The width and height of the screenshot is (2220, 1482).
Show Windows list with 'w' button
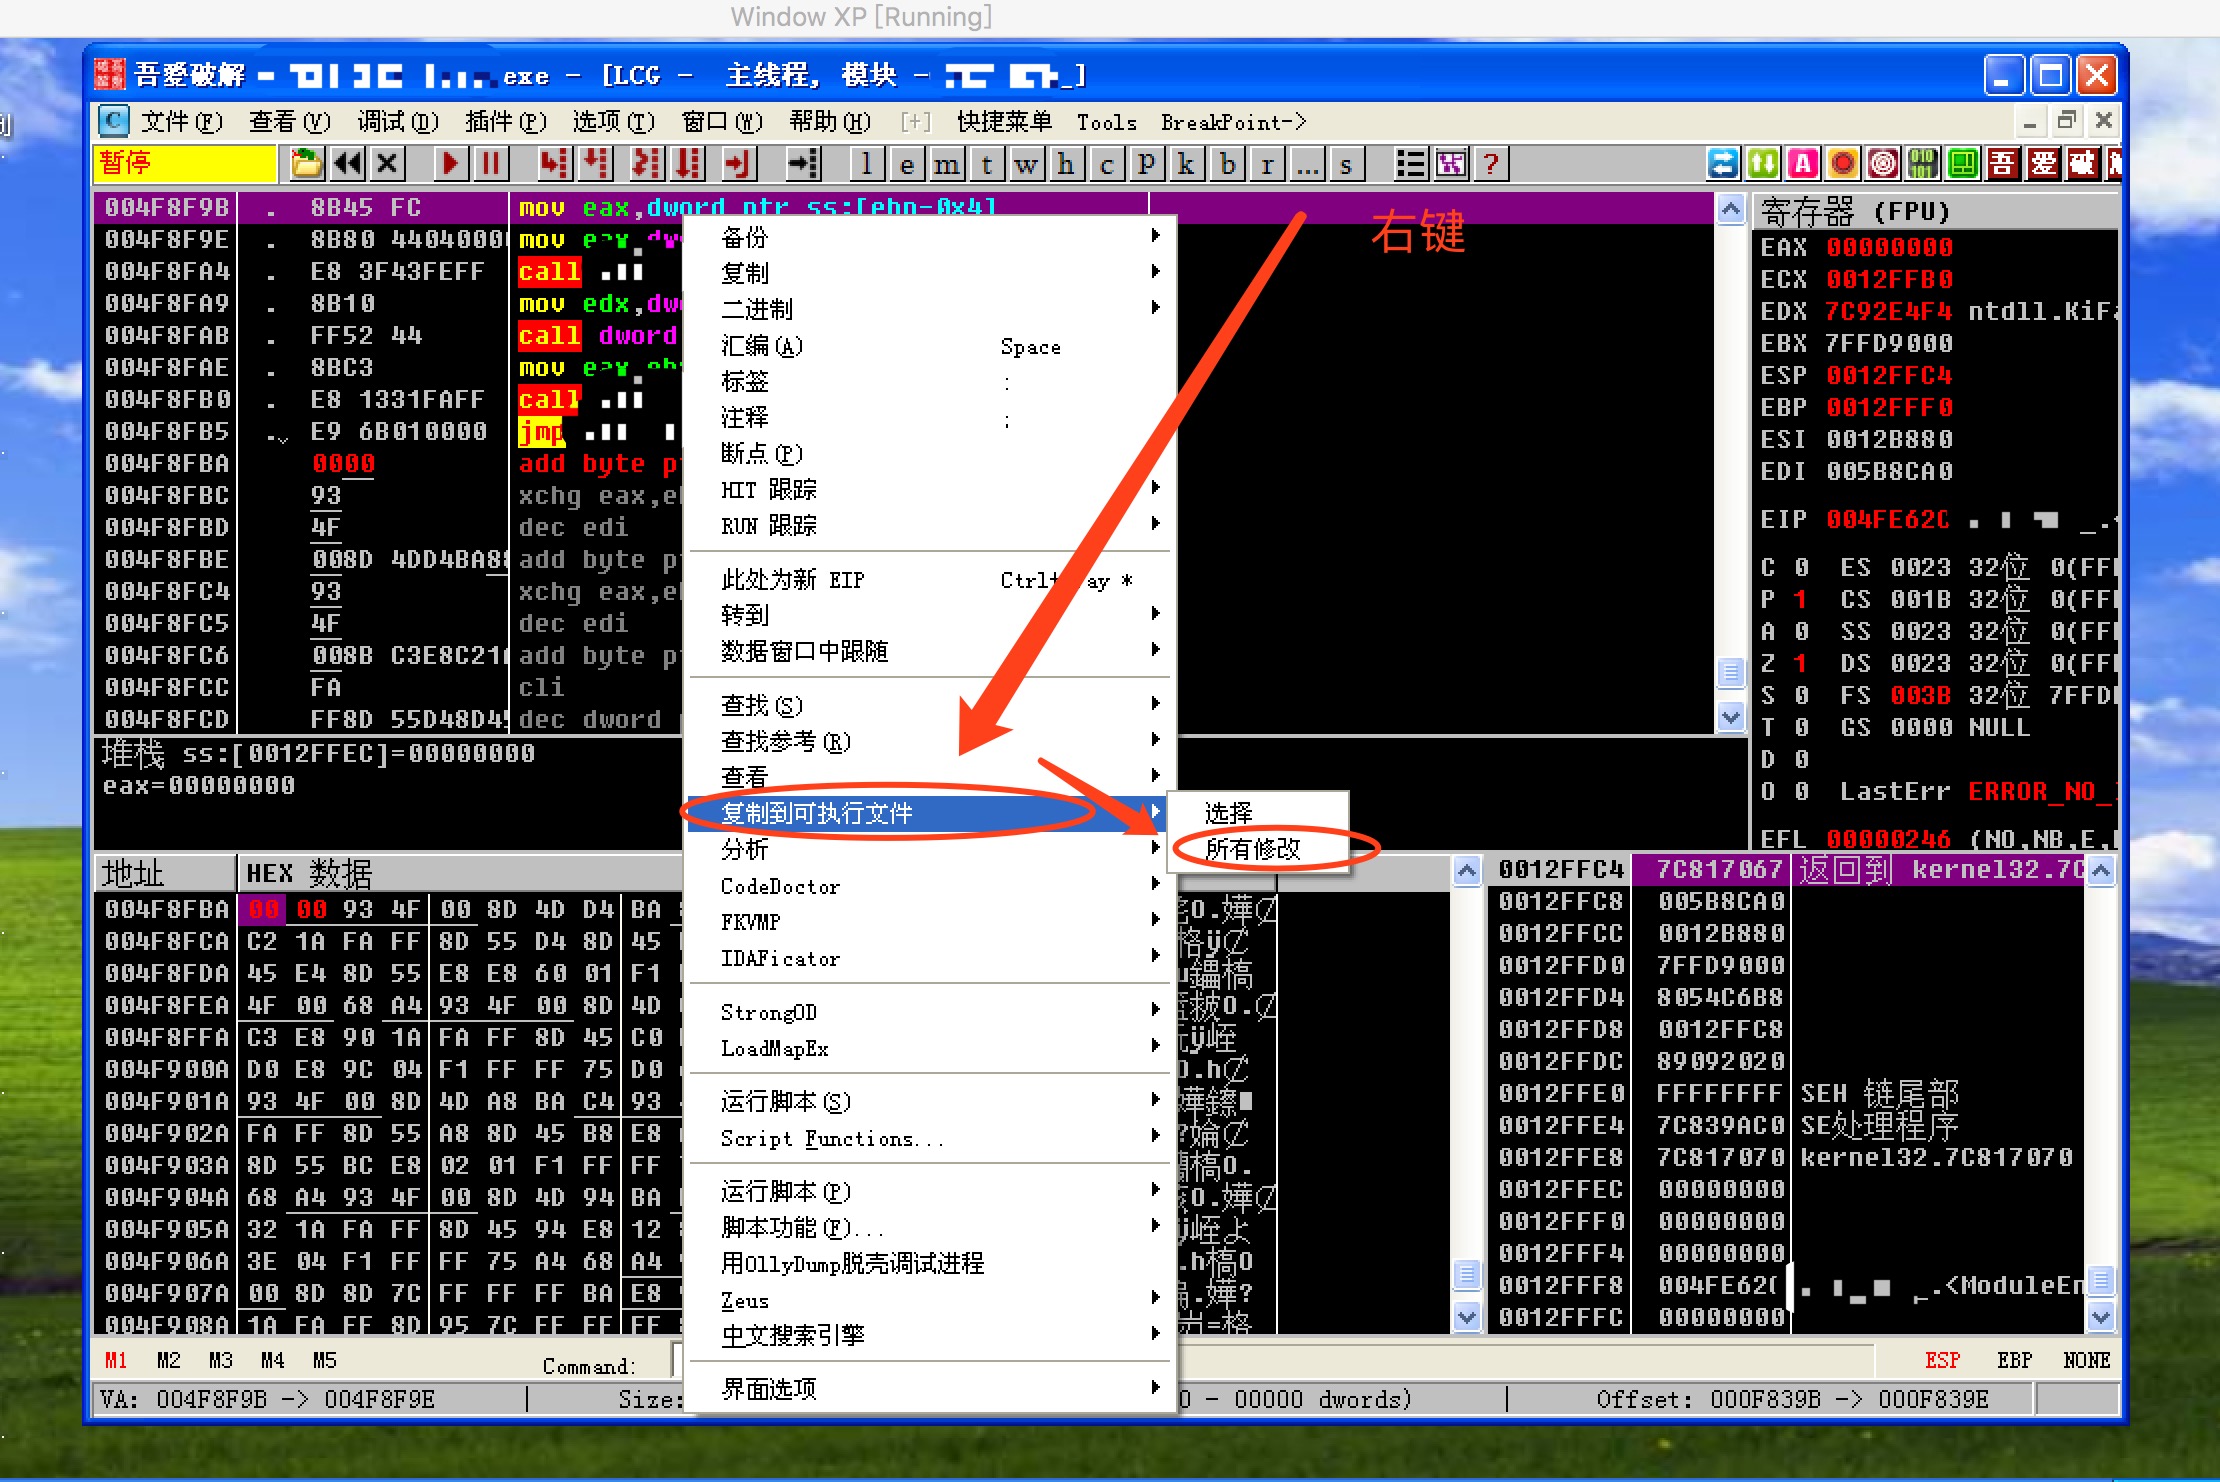[1026, 163]
